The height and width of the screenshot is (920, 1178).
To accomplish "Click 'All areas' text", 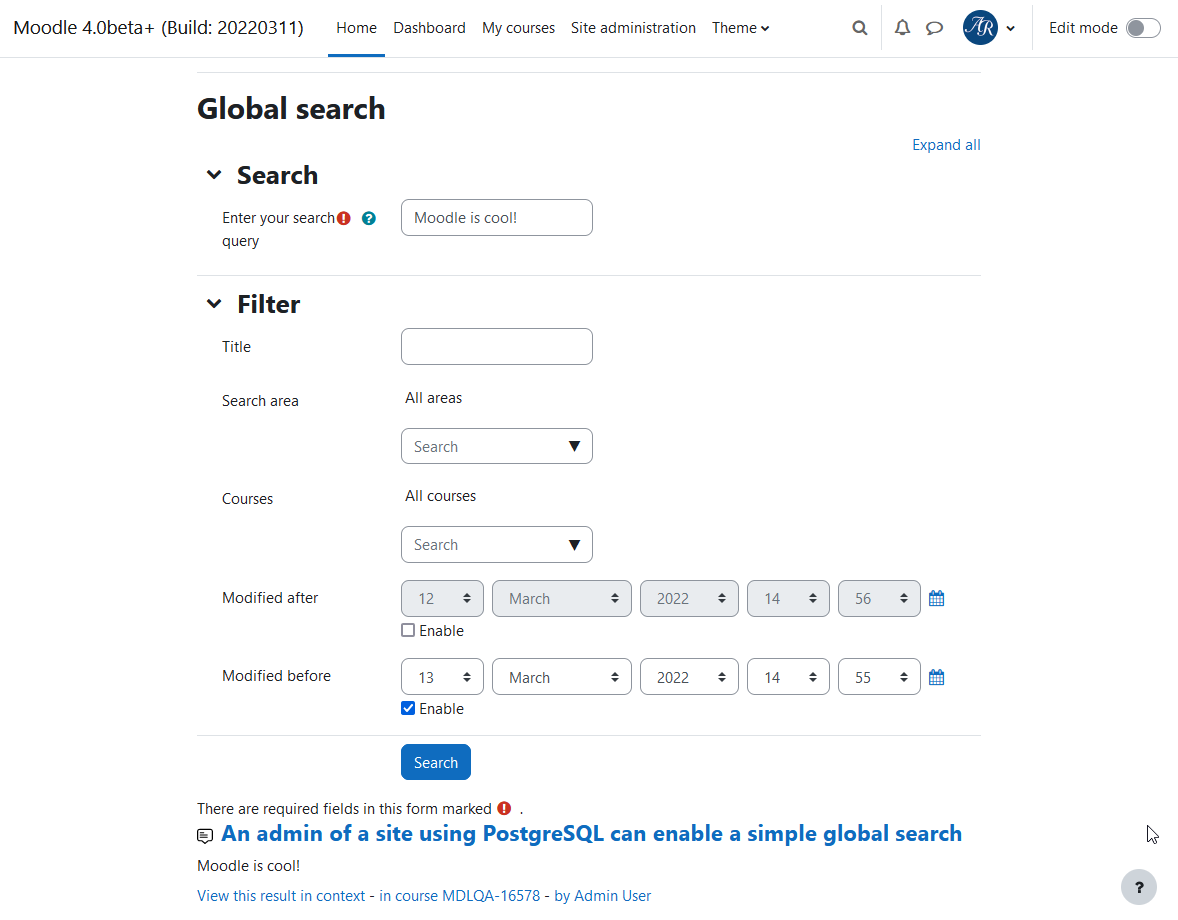I will click(x=433, y=398).
